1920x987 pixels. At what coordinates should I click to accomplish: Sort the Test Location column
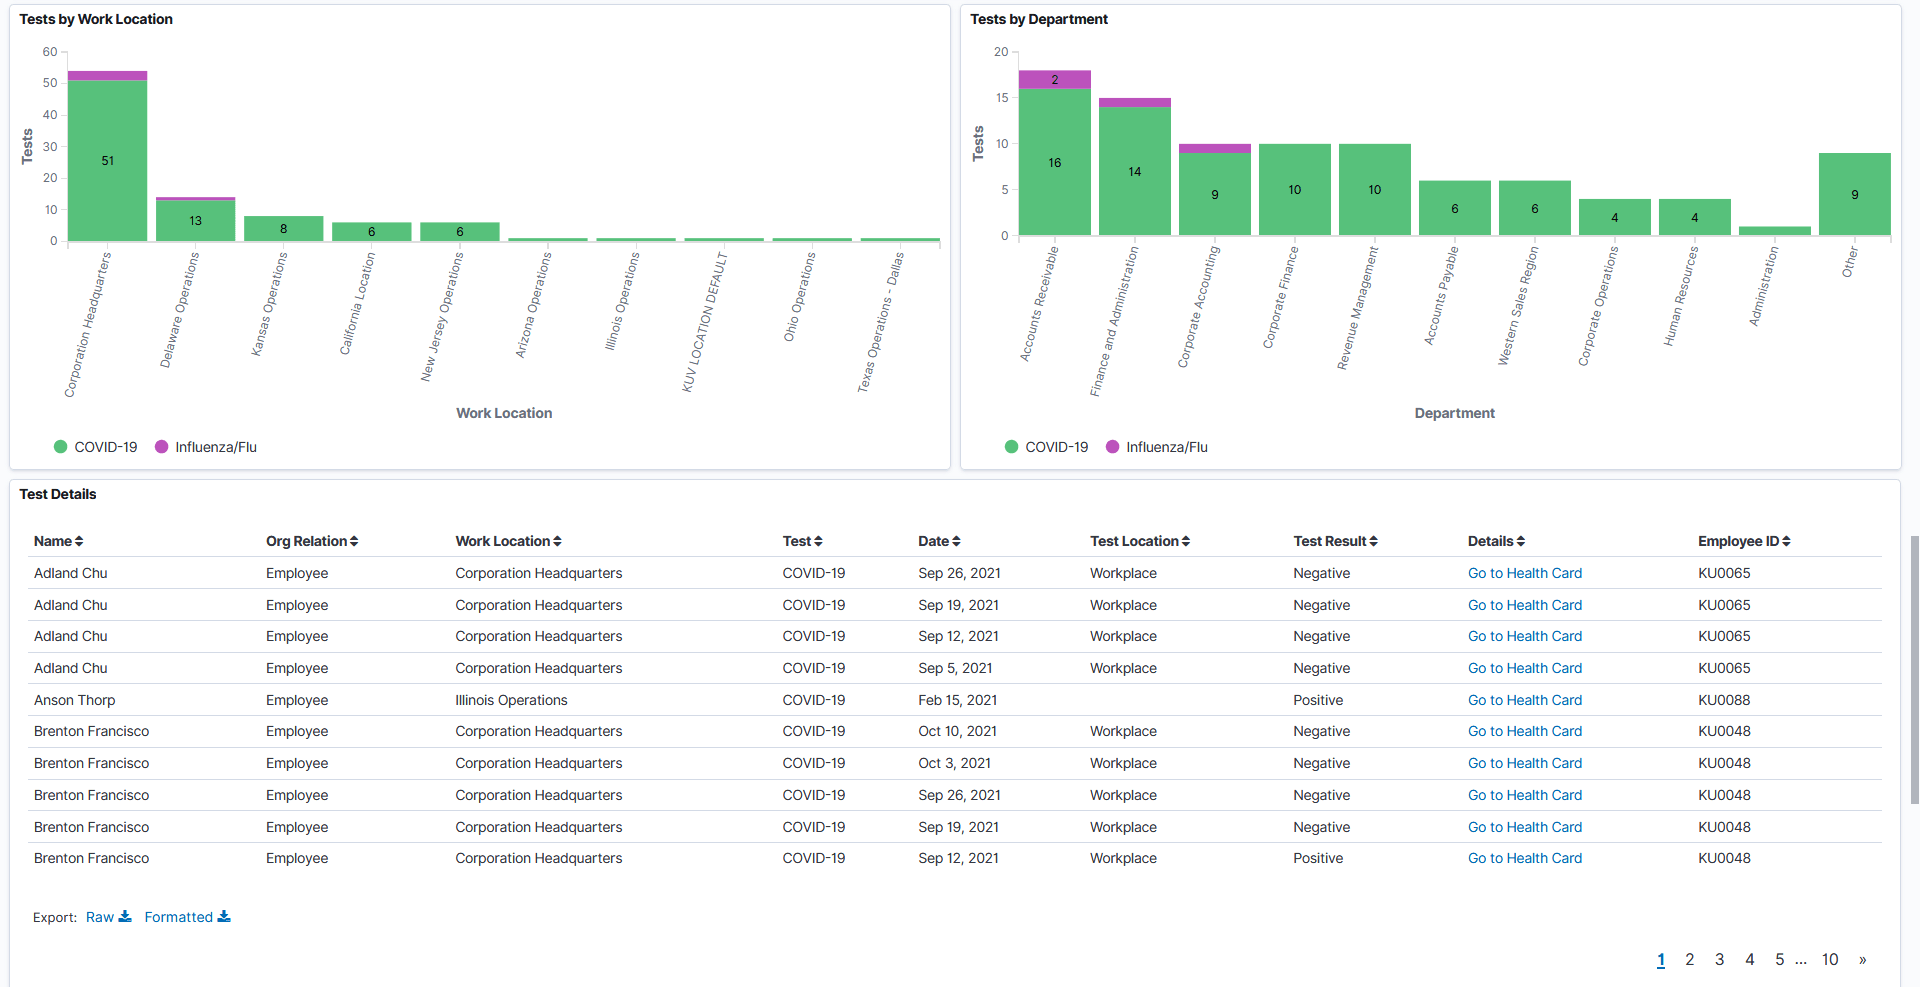1184,541
